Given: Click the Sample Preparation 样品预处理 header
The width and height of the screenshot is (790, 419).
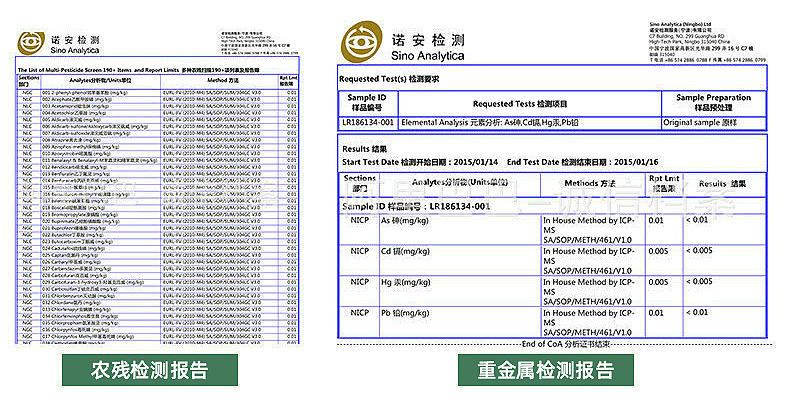Looking at the screenshot, I should [x=712, y=102].
